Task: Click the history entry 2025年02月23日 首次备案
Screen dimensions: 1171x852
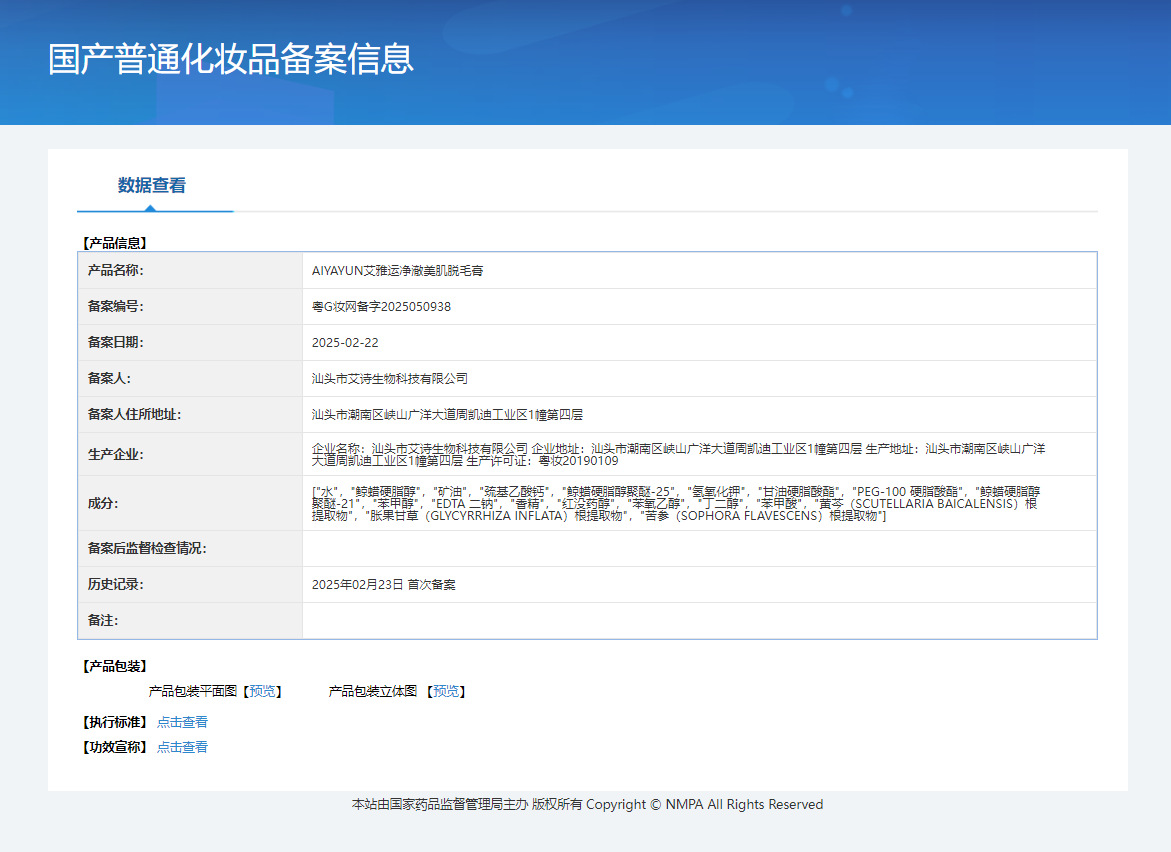Action: pyautogui.click(x=383, y=585)
